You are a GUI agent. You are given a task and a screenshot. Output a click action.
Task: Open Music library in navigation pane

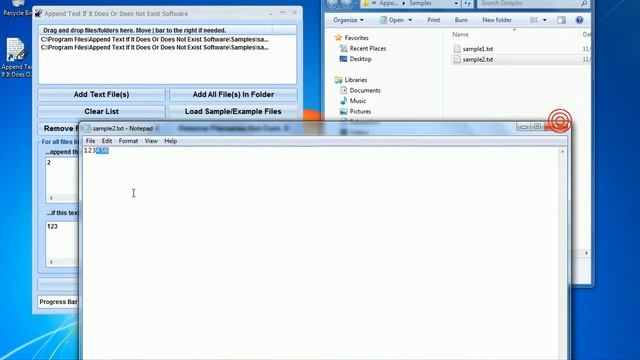click(358, 101)
